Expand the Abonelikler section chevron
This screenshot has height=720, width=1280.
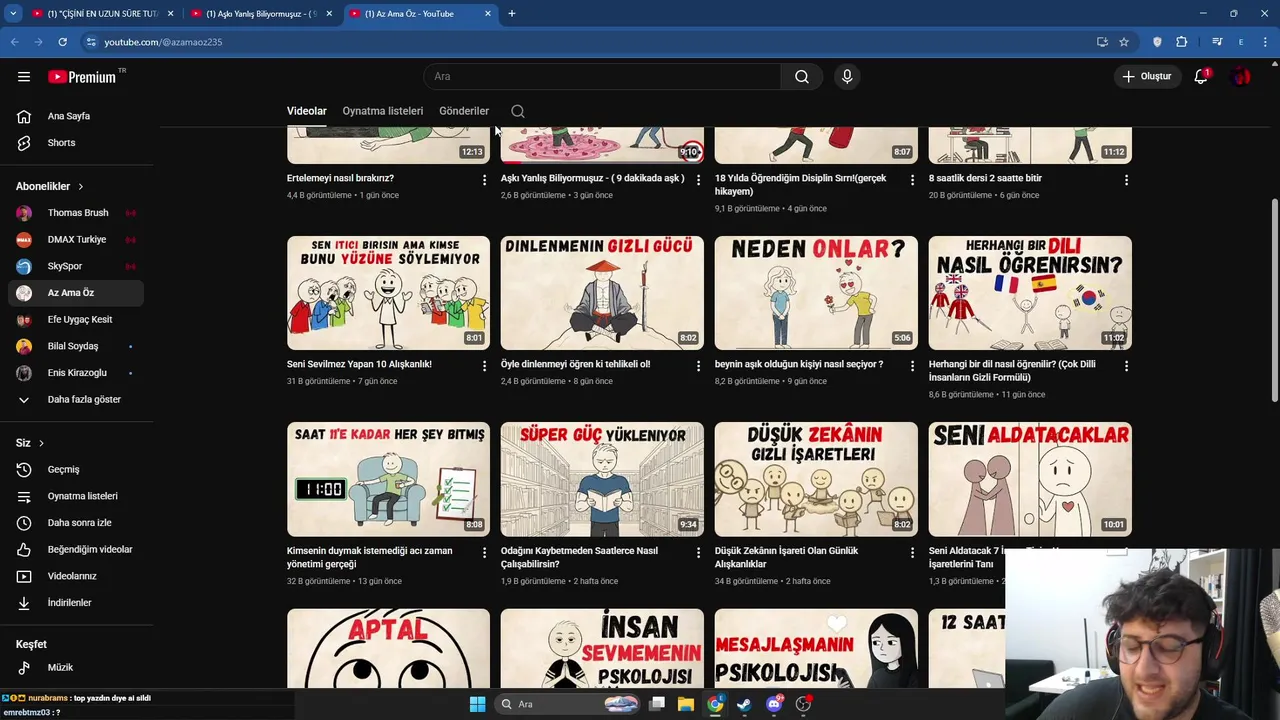(81, 187)
